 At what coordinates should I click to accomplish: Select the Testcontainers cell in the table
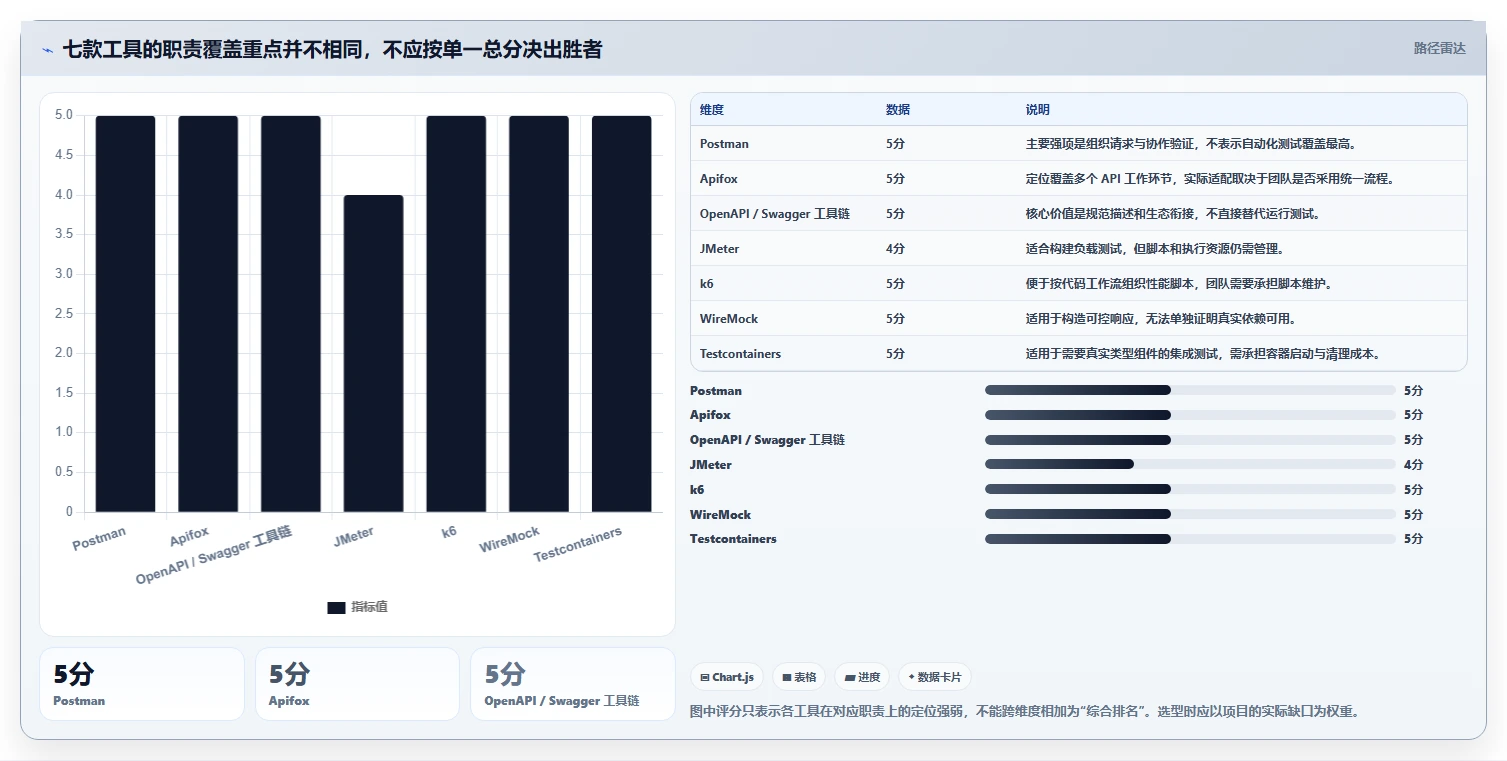point(741,354)
